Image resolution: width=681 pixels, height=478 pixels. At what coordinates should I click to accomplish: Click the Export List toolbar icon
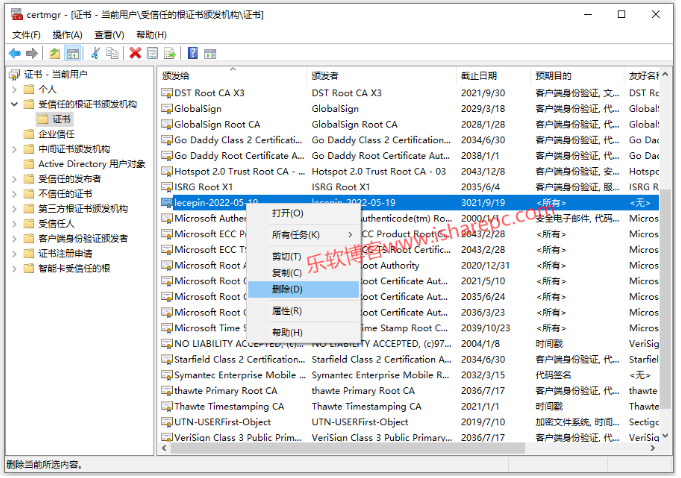[x=170, y=53]
